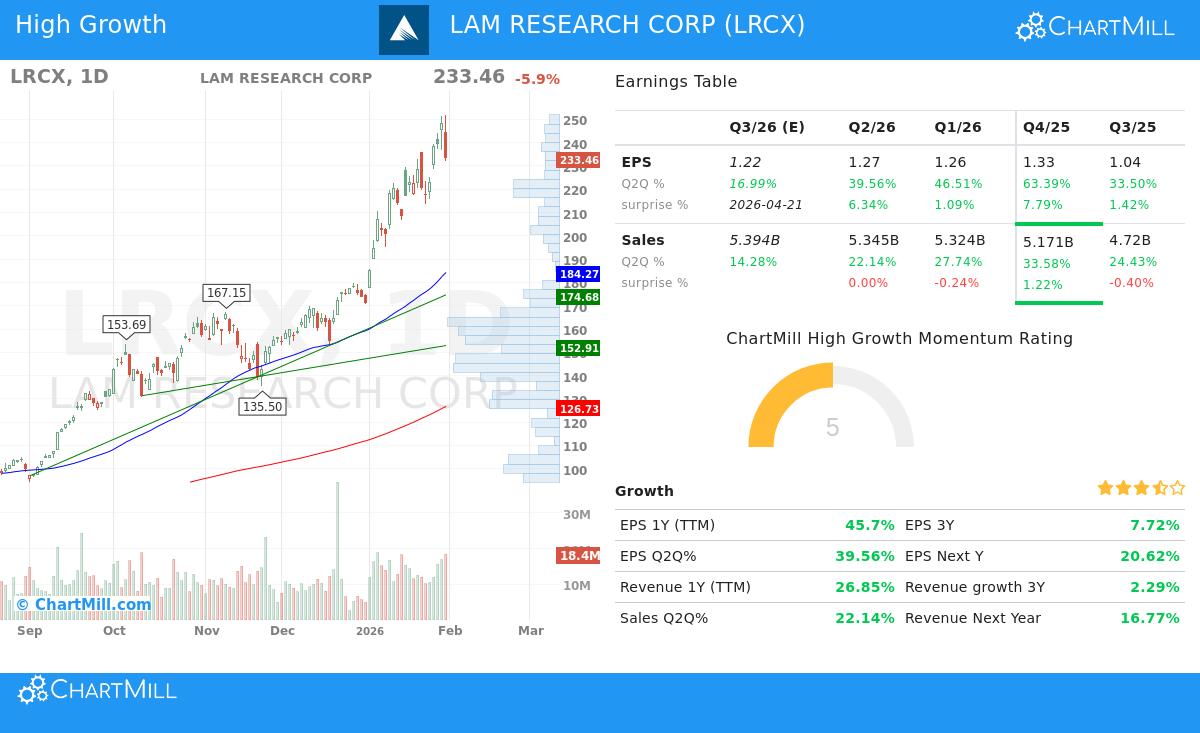Viewport: 1200px width, 733px height.
Task: Click the 167.15 chart annotation callout
Action: (226, 293)
